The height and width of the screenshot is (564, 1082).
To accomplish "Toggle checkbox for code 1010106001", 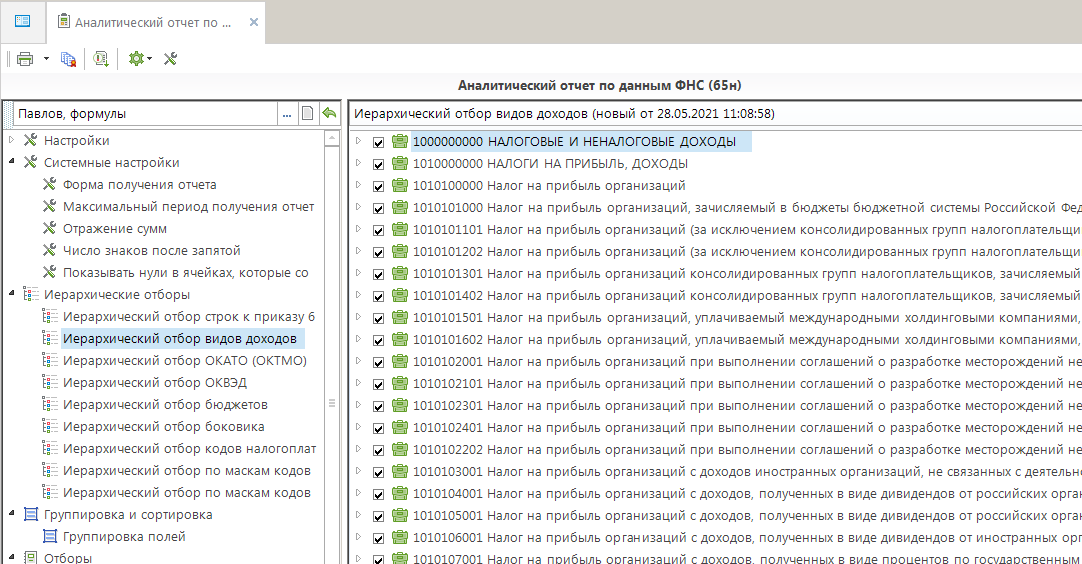I will pyautogui.click(x=378, y=538).
